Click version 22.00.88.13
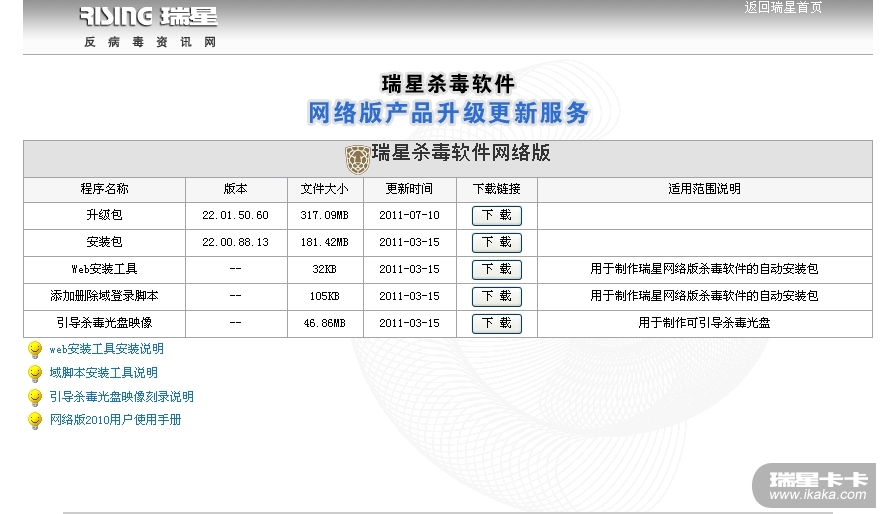Screen dimensions: 885x514 click(x=235, y=243)
